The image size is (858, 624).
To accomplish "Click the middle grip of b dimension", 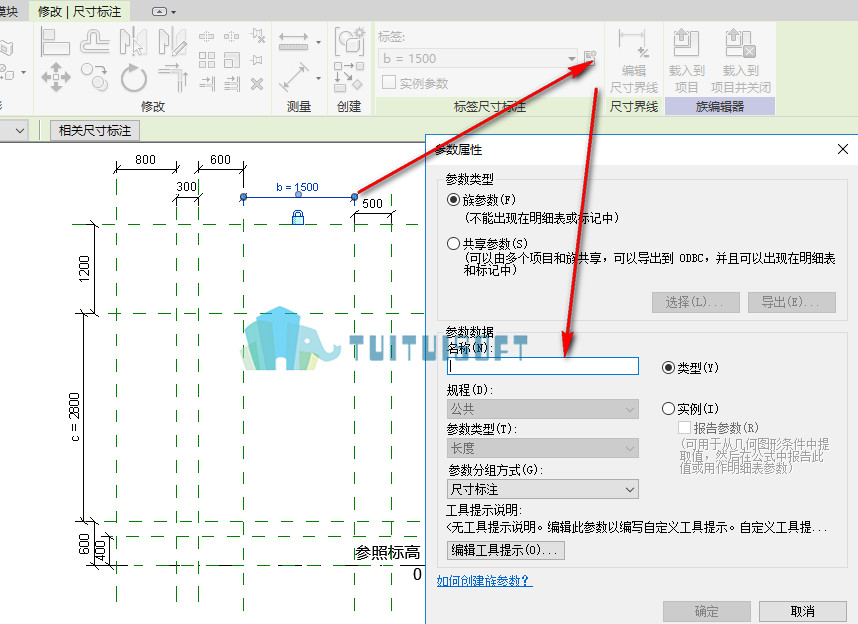I will (298, 194).
